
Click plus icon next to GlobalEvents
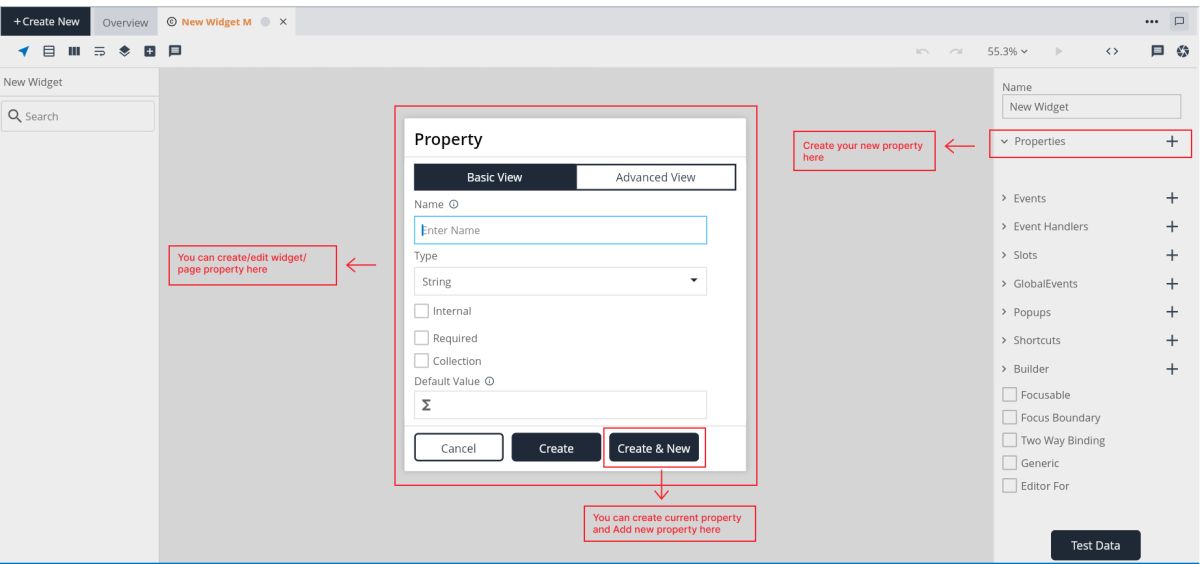point(1172,283)
